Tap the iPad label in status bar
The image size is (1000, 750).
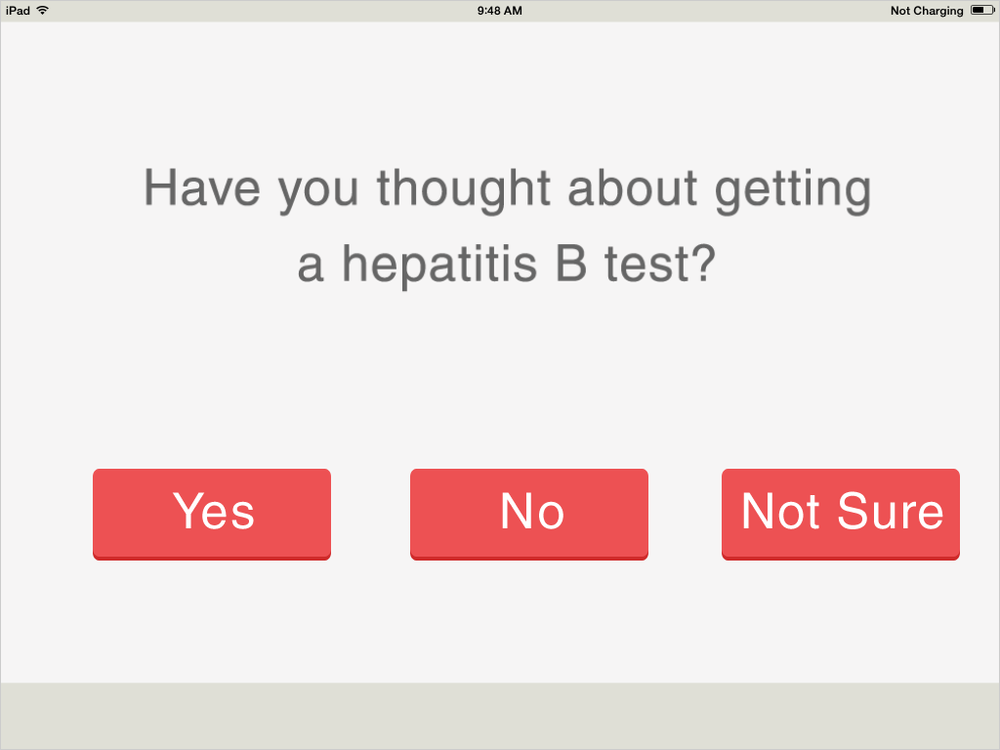tap(18, 10)
